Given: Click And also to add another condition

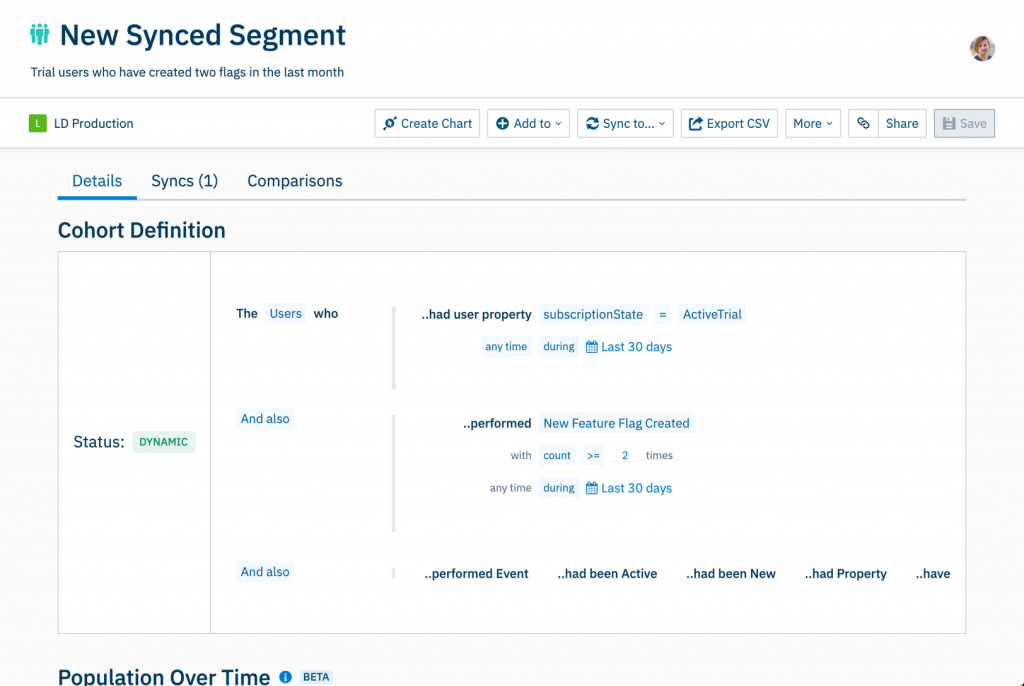Looking at the screenshot, I should tap(265, 572).
